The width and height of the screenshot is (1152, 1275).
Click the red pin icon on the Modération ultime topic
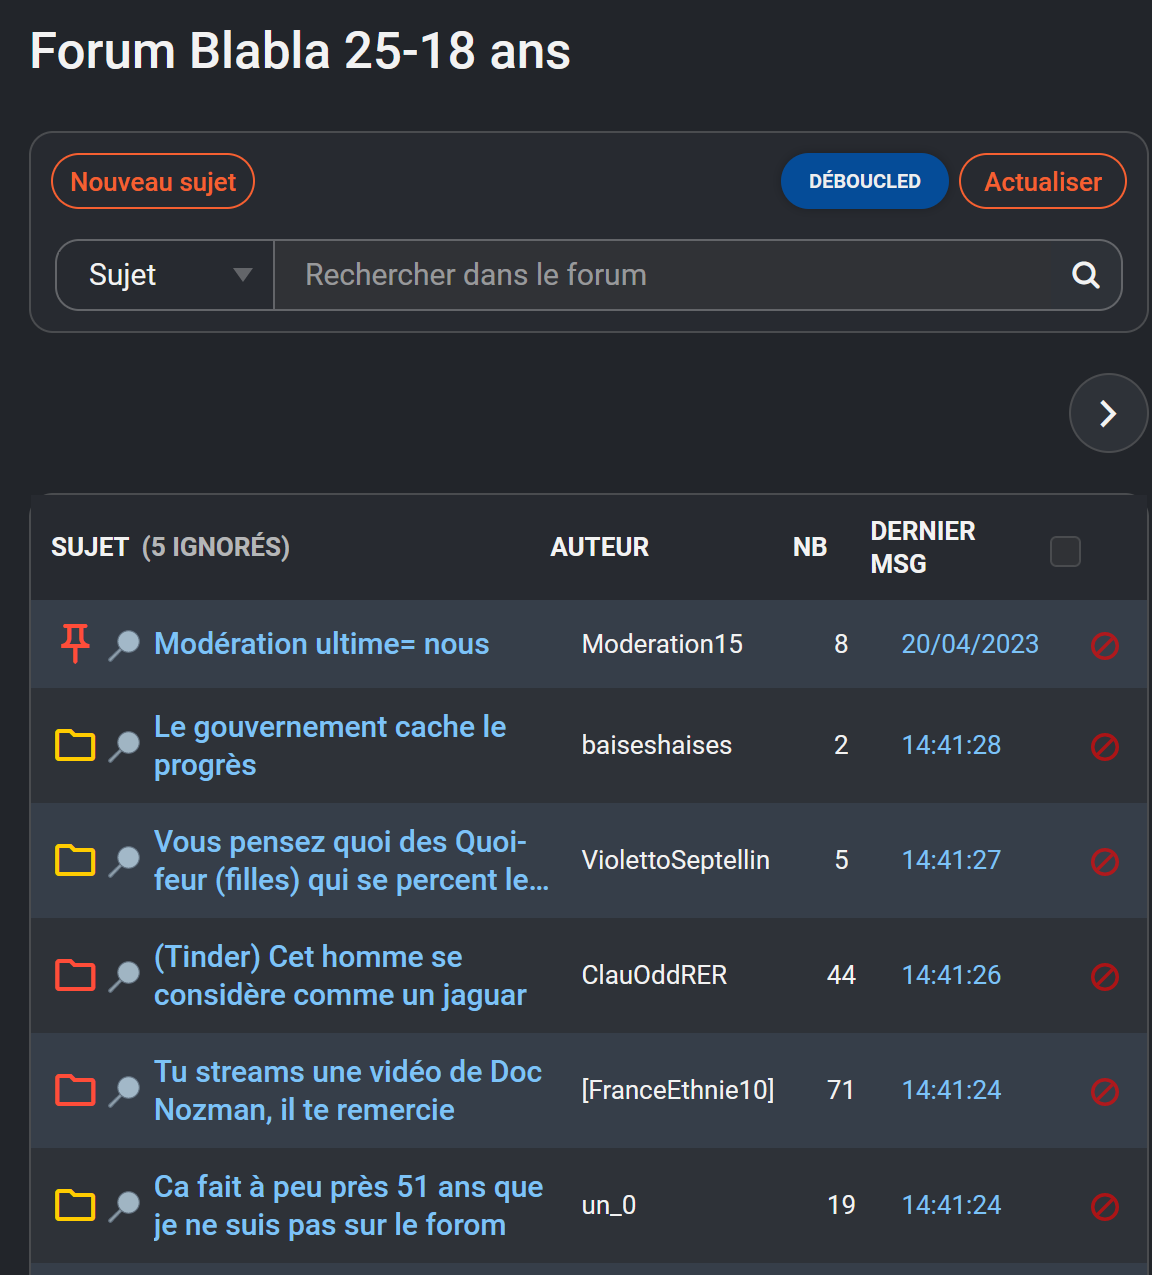pos(75,643)
